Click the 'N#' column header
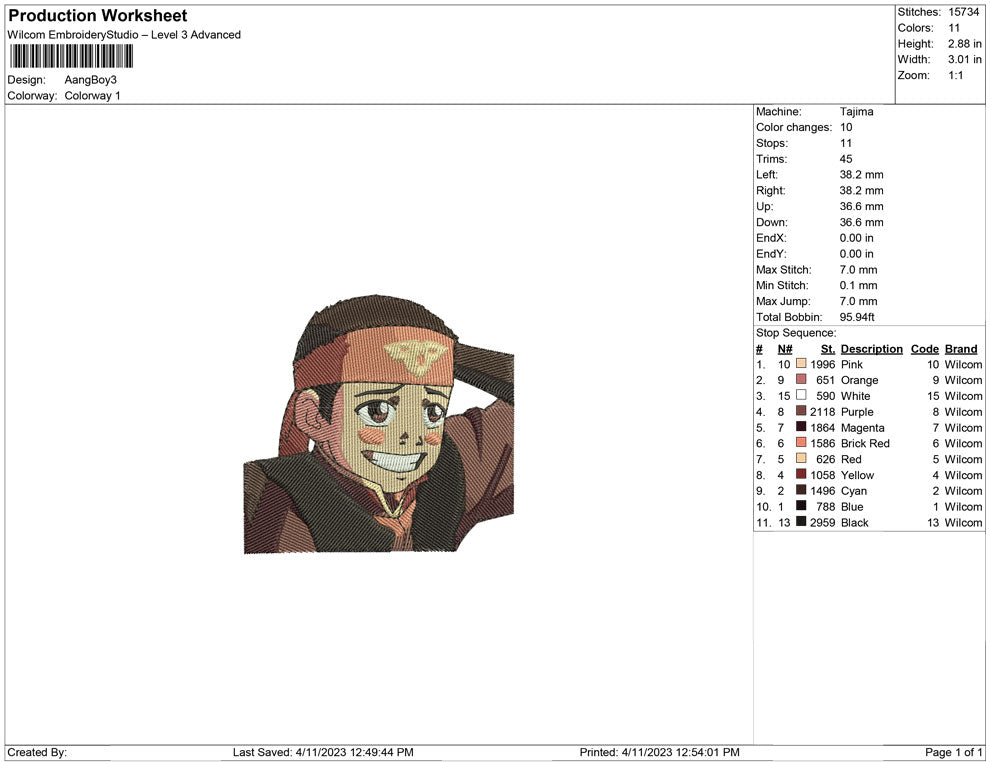The image size is (990, 762). pyautogui.click(x=785, y=349)
